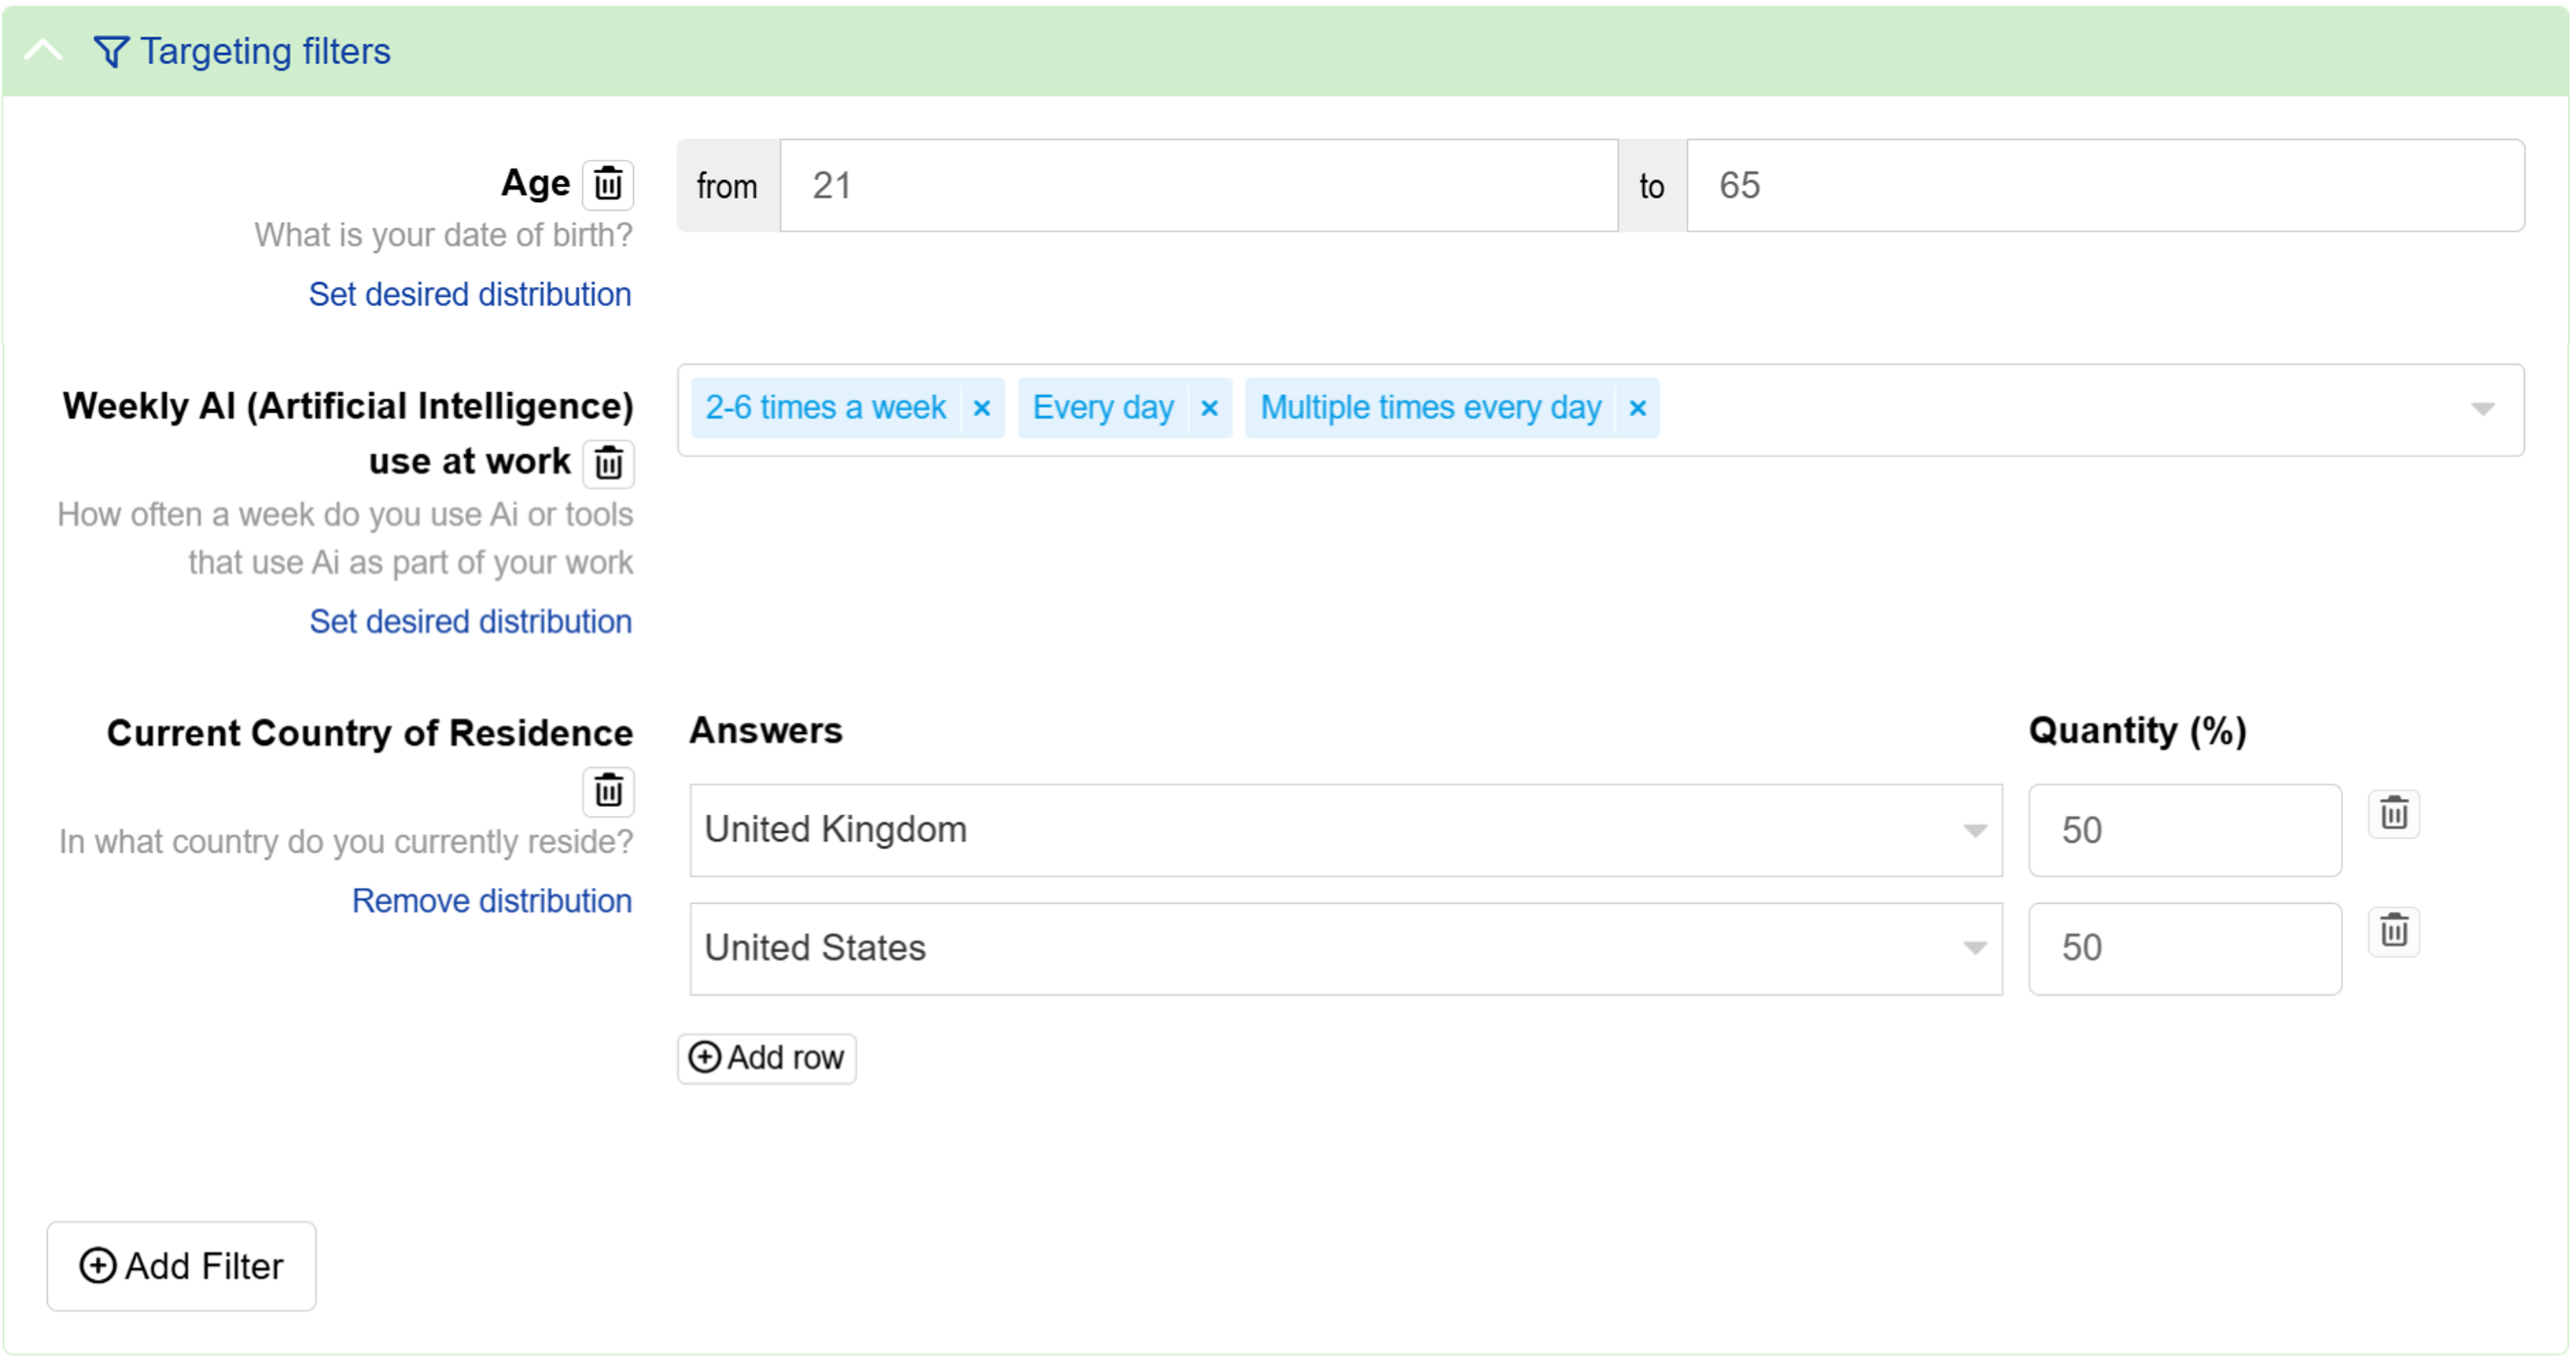Remove the United States row

(x=2393, y=932)
